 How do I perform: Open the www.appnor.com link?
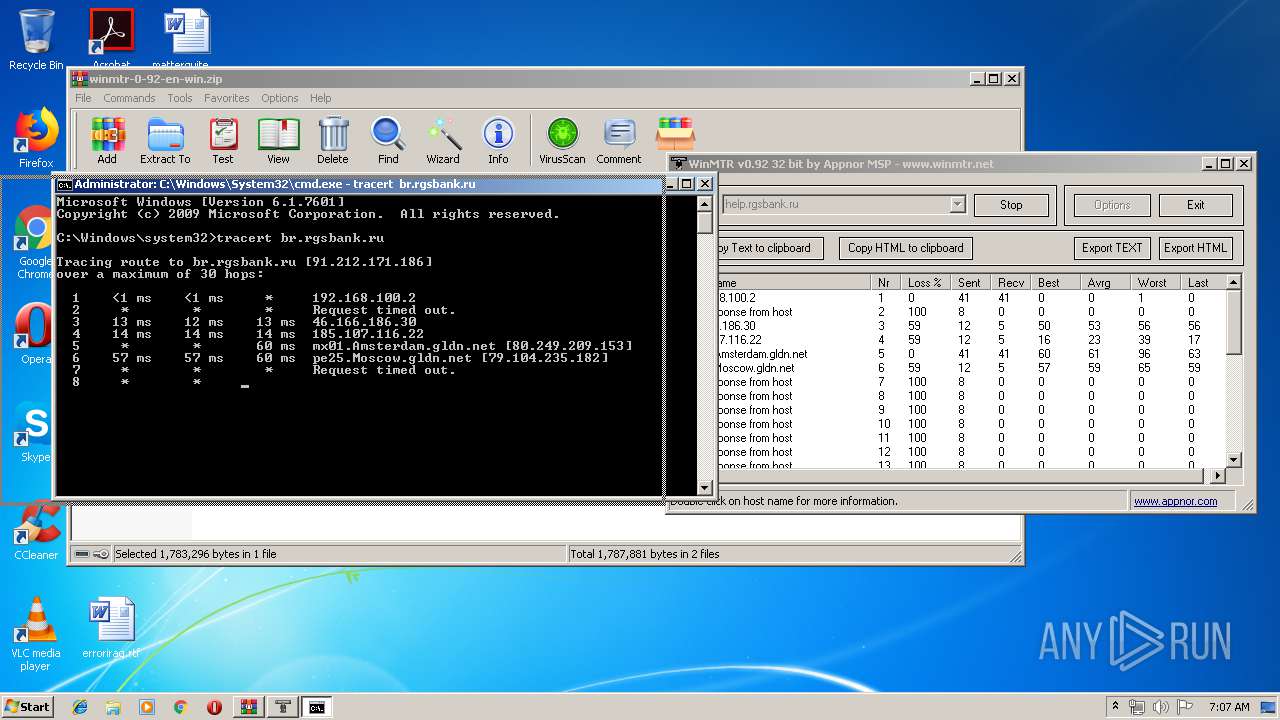(1175, 501)
